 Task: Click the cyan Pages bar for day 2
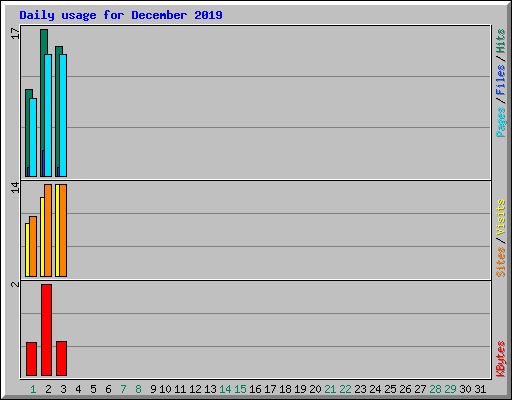[x=48, y=115]
